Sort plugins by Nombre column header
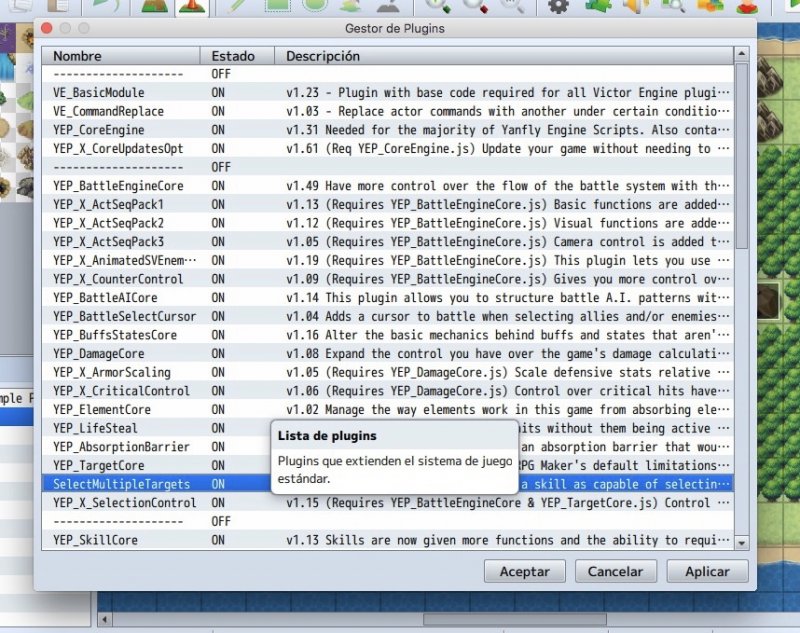Viewport: 800px width, 633px height. click(x=120, y=56)
